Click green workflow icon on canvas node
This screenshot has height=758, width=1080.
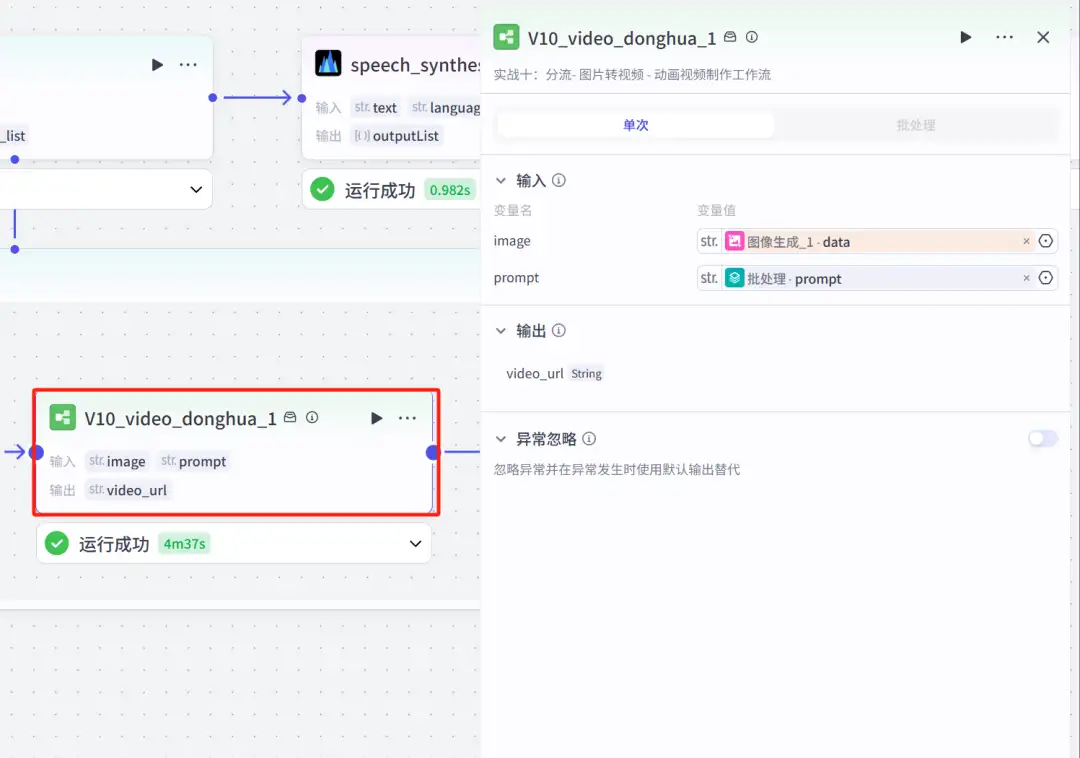tap(63, 417)
